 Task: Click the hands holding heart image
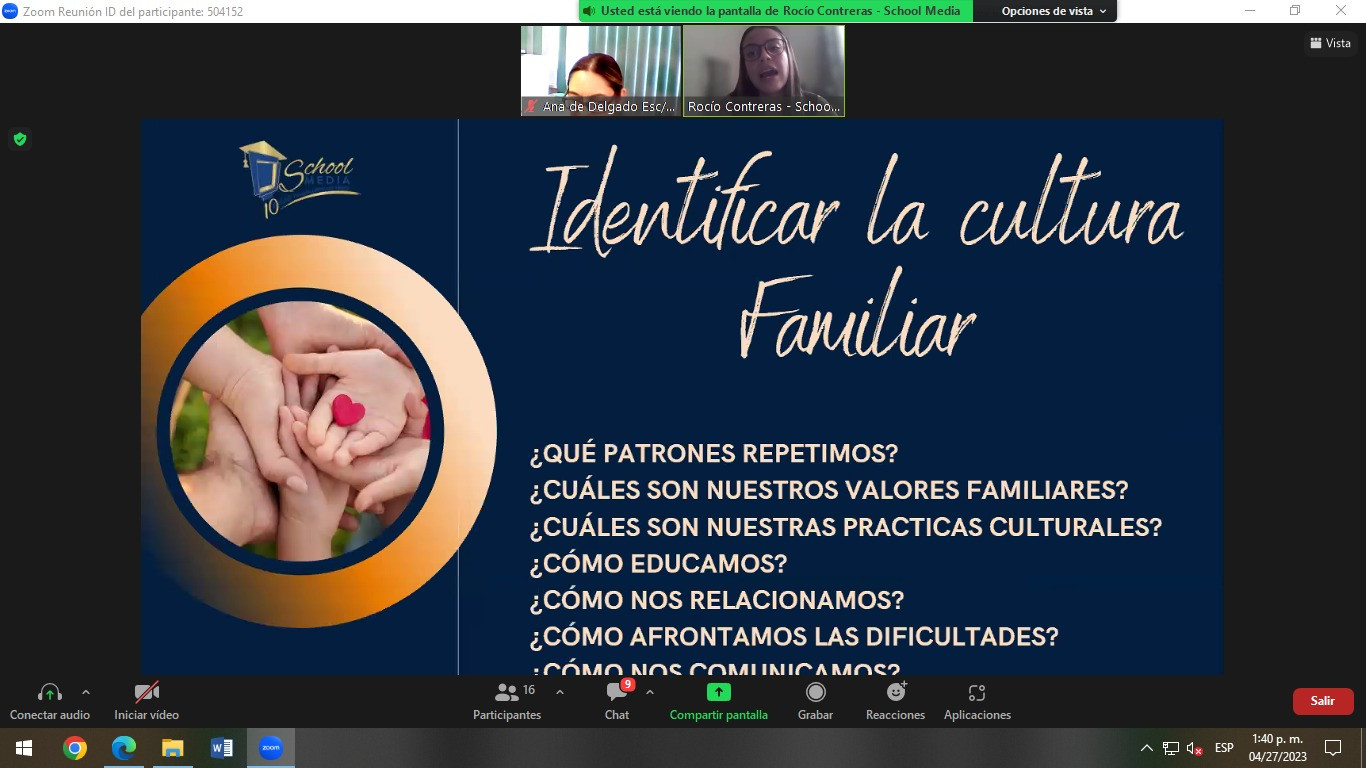point(300,431)
